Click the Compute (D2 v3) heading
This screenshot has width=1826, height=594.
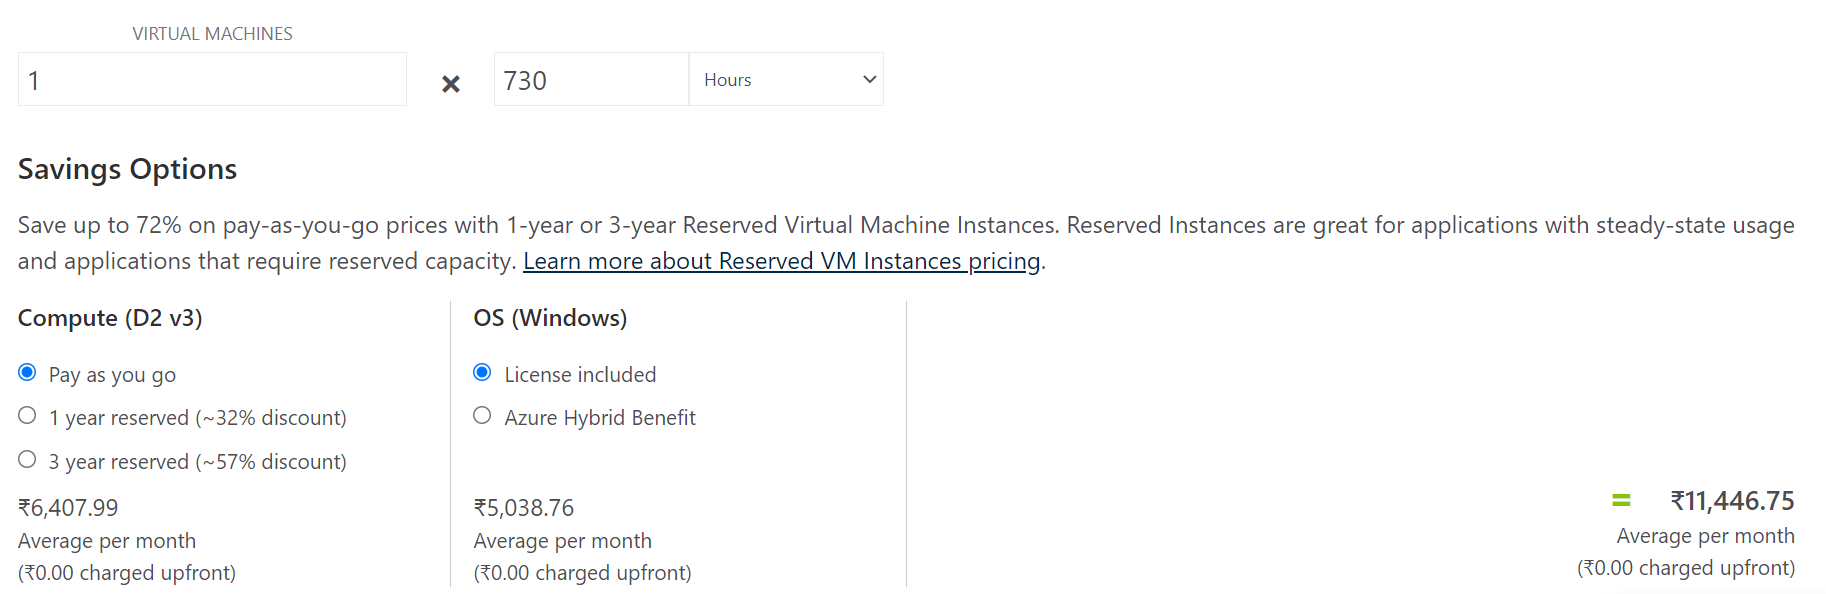pos(110,318)
